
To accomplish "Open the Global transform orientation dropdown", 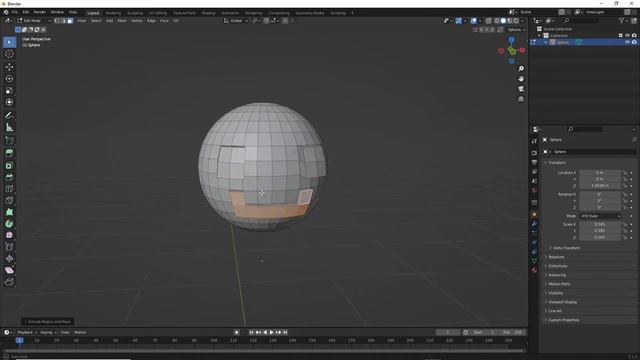I will pos(236,21).
